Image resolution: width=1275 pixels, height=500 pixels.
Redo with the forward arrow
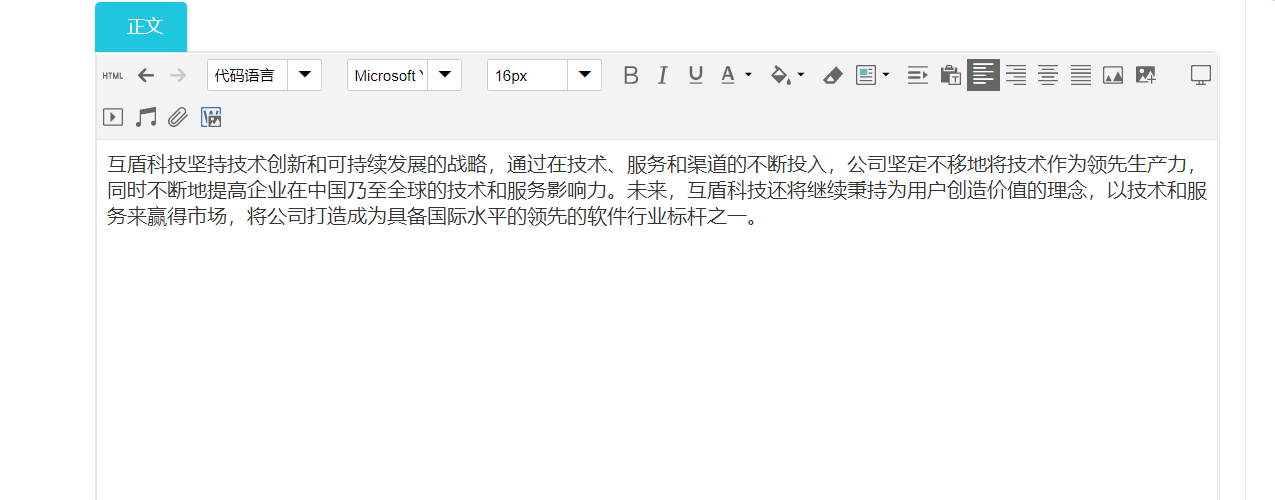(178, 75)
